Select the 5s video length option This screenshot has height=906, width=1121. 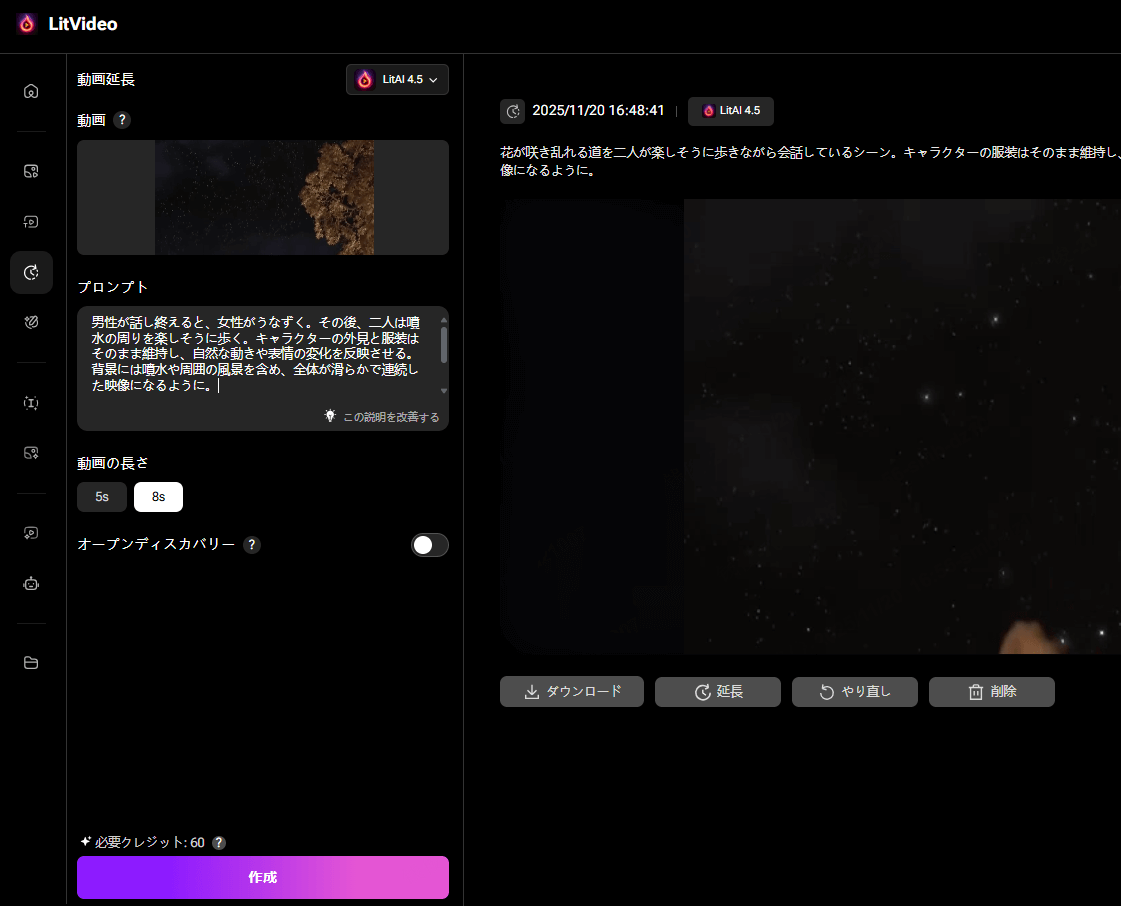tap(101, 496)
